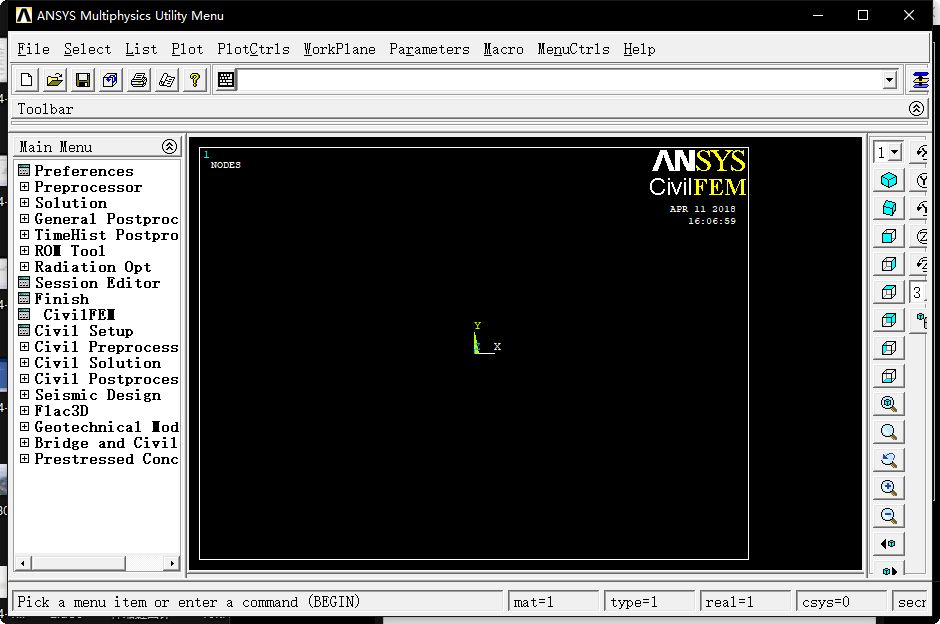Image resolution: width=940 pixels, height=624 pixels.
Task: Click Main Menu horizontal scrollbar thumb
Action: [x=79, y=563]
